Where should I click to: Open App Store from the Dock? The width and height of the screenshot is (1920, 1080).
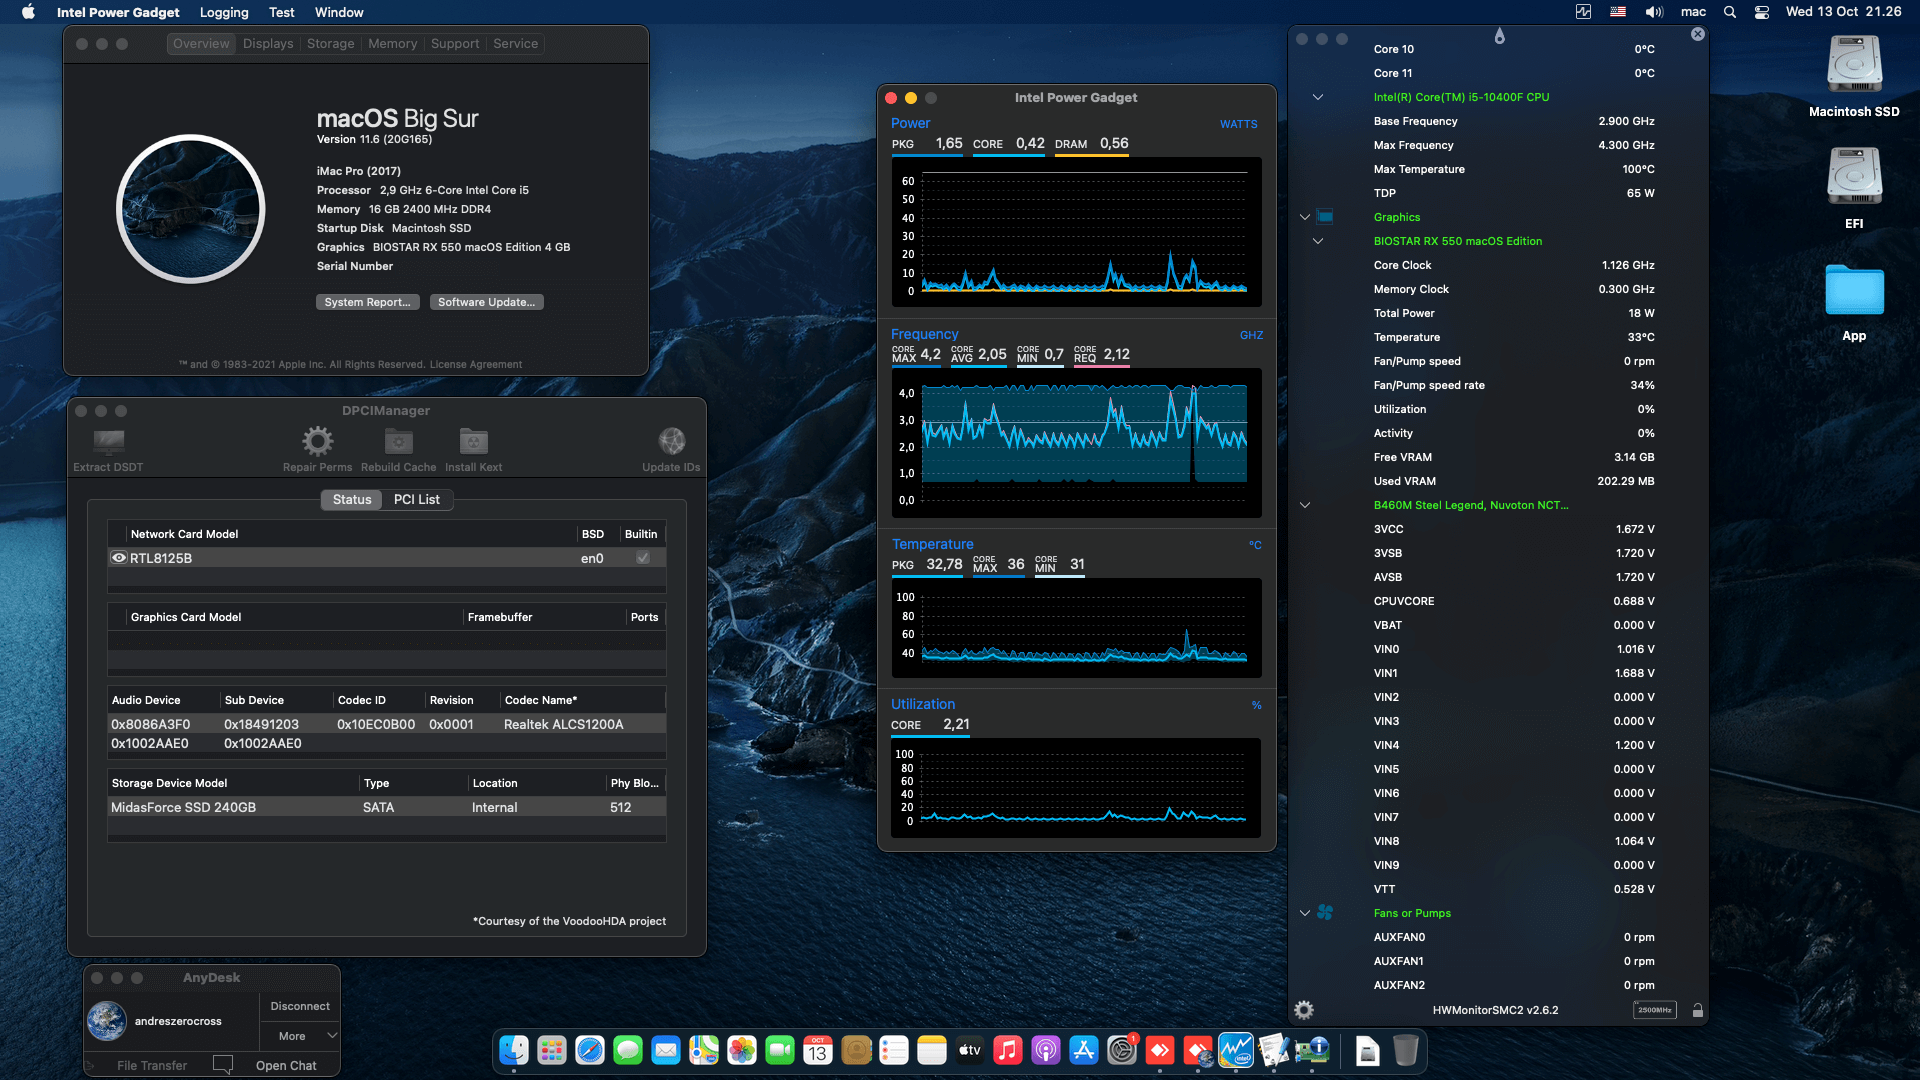point(1083,1050)
